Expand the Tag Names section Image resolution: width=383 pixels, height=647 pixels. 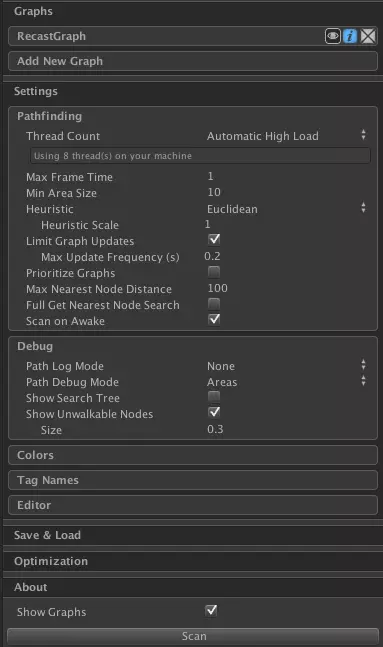tap(193, 480)
